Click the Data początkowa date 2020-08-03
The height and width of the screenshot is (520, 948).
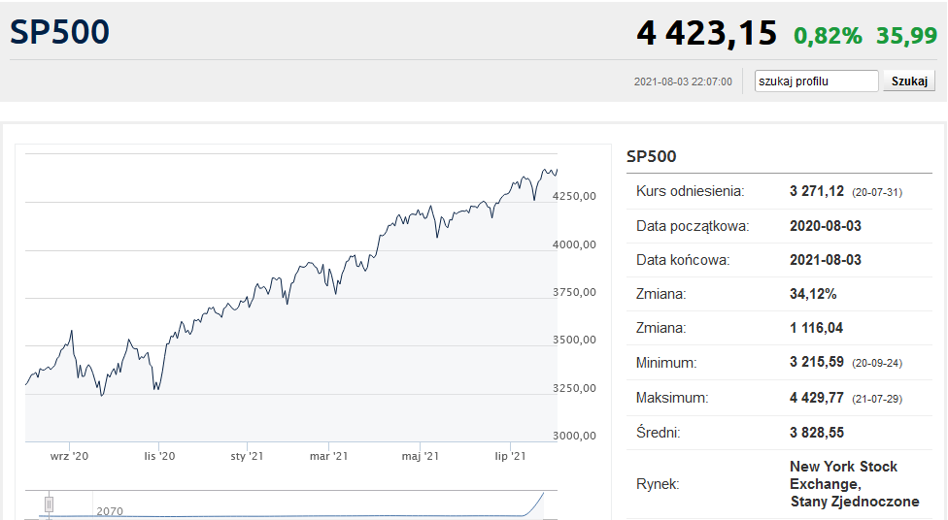point(825,226)
